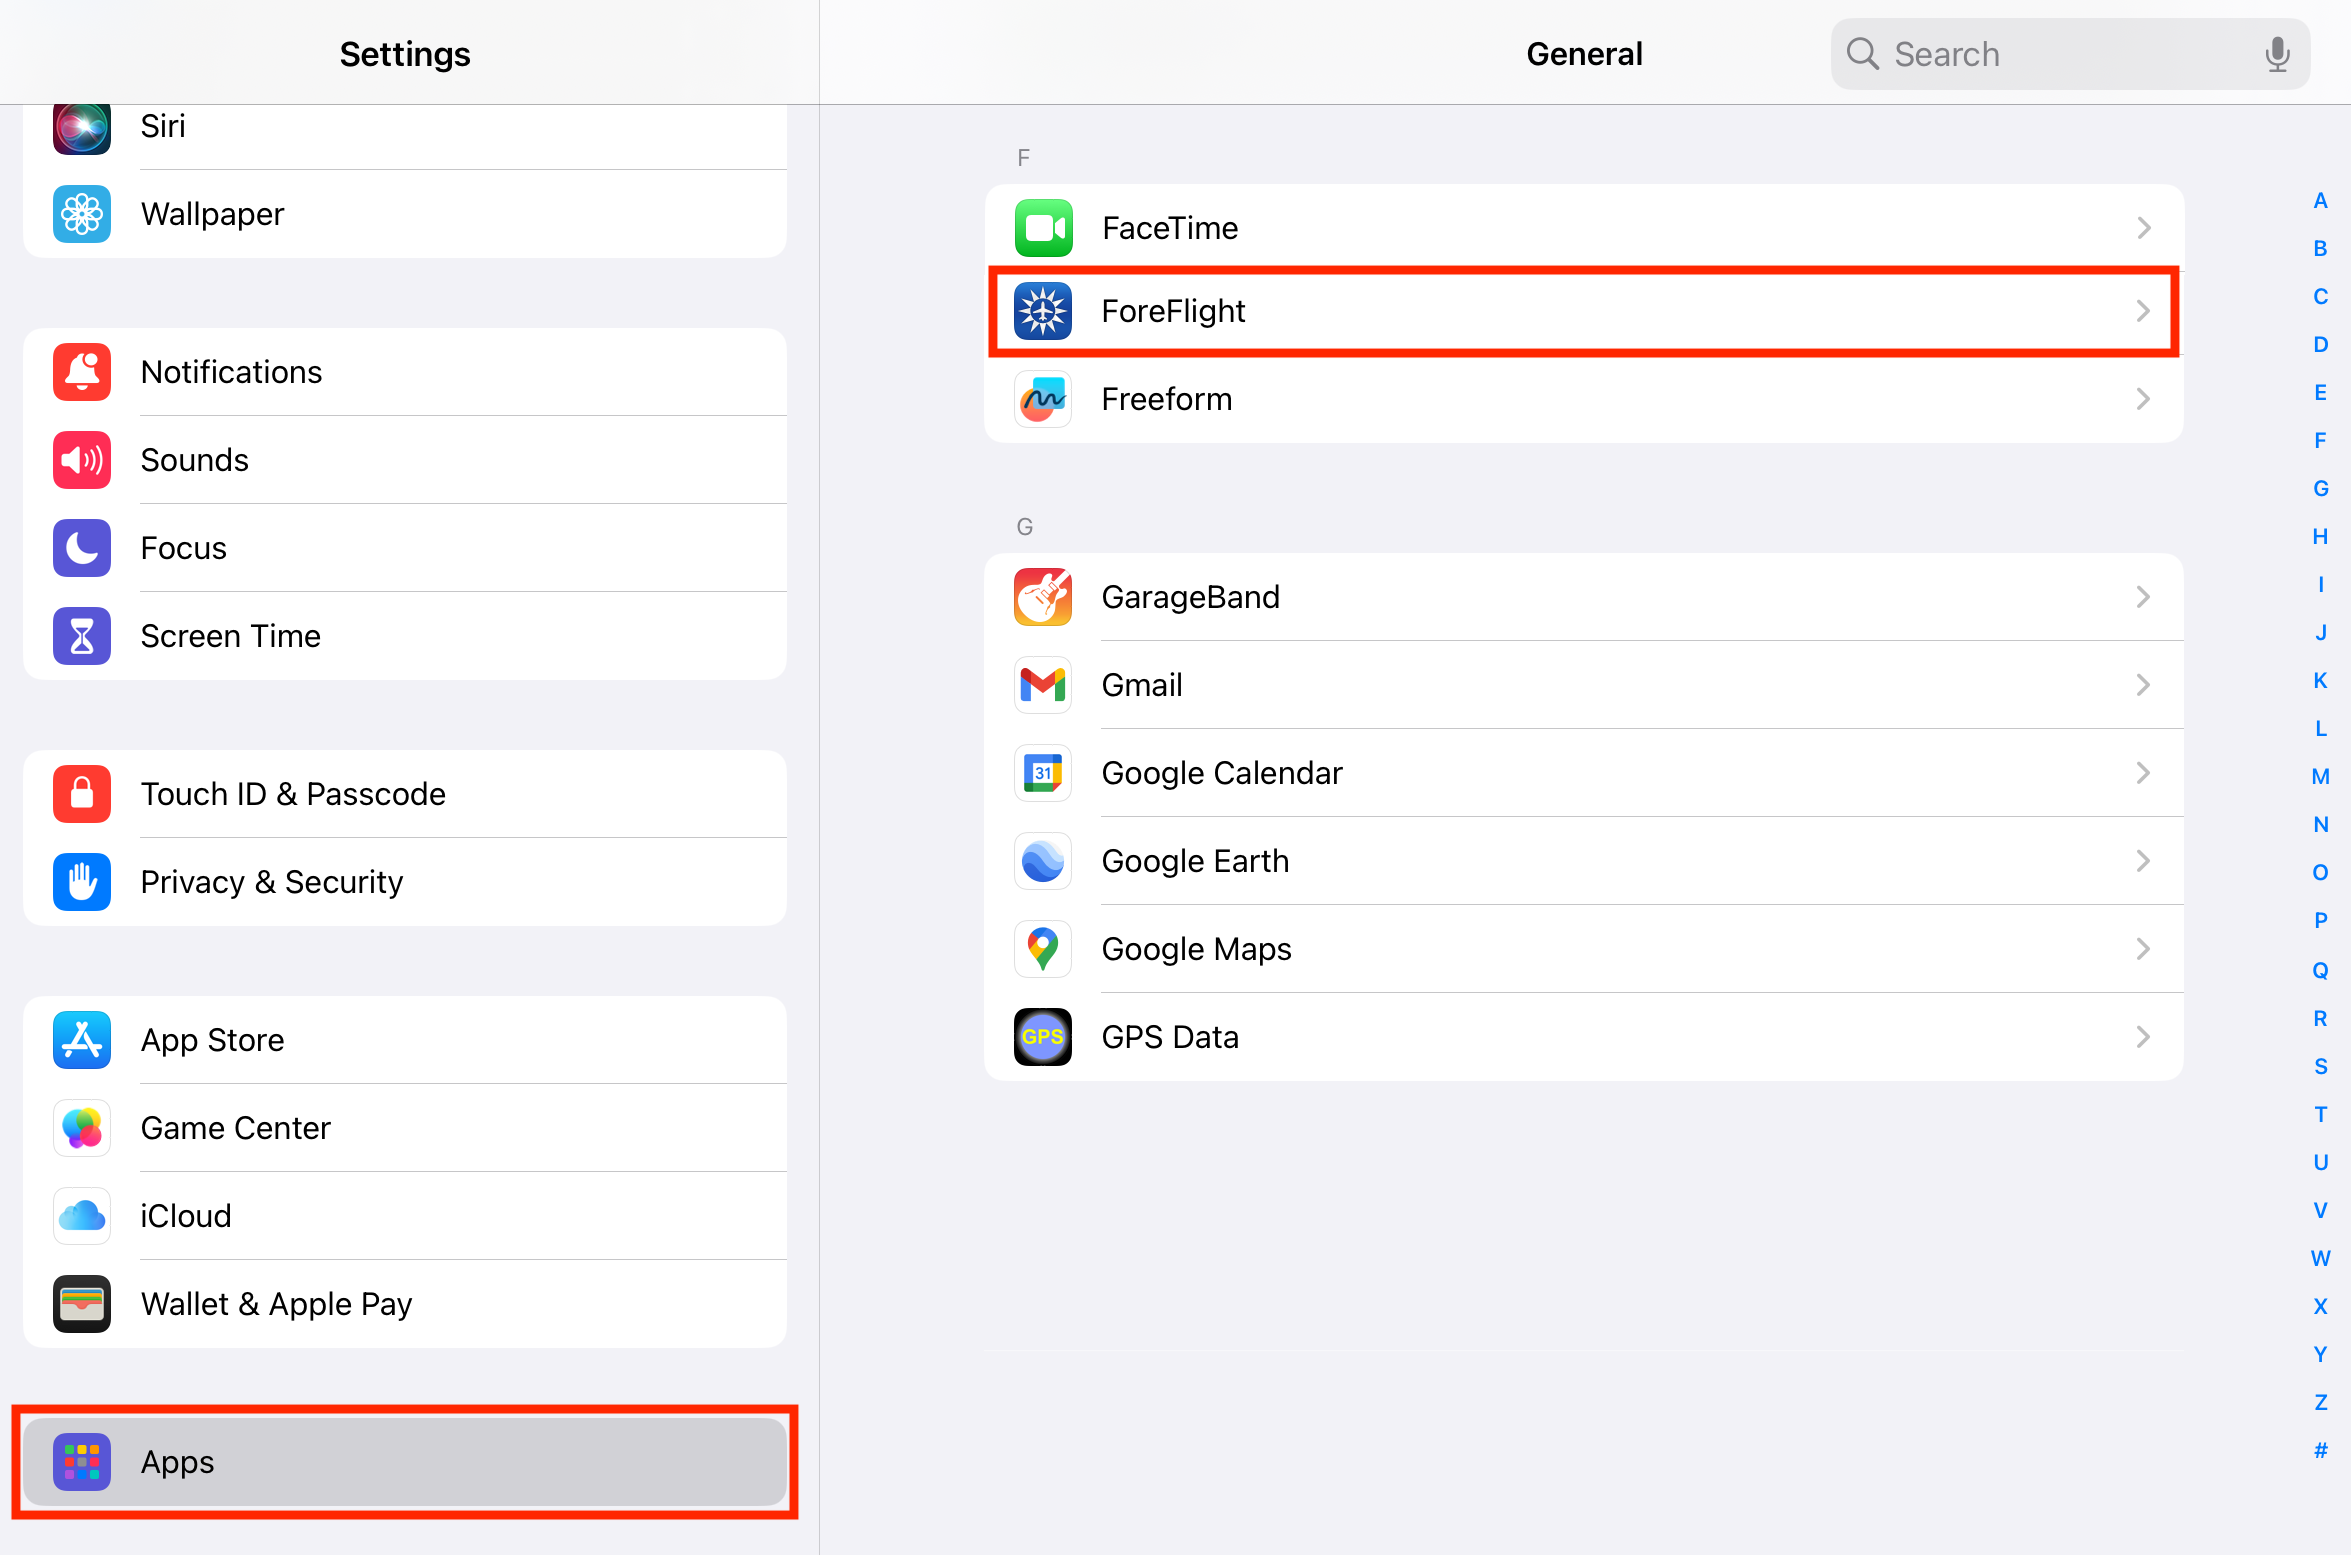This screenshot has width=2351, height=1555.
Task: Tap the iCloud cloud icon
Action: 82,1216
